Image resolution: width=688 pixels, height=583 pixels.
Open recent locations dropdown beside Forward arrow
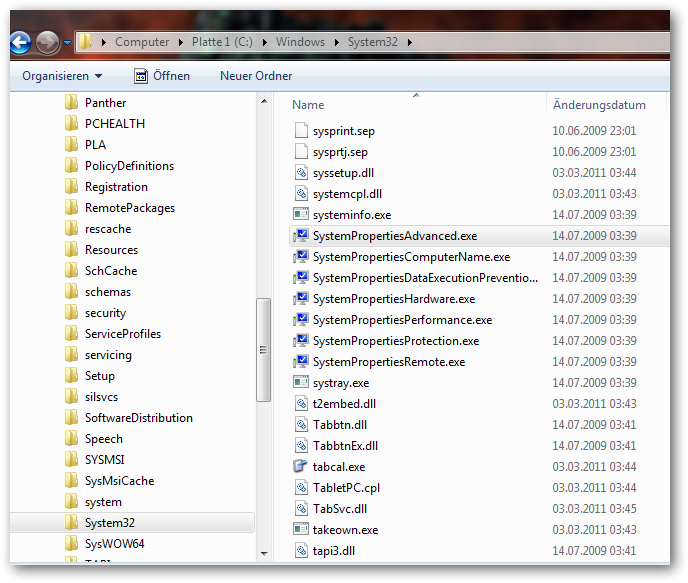click(x=67, y=43)
